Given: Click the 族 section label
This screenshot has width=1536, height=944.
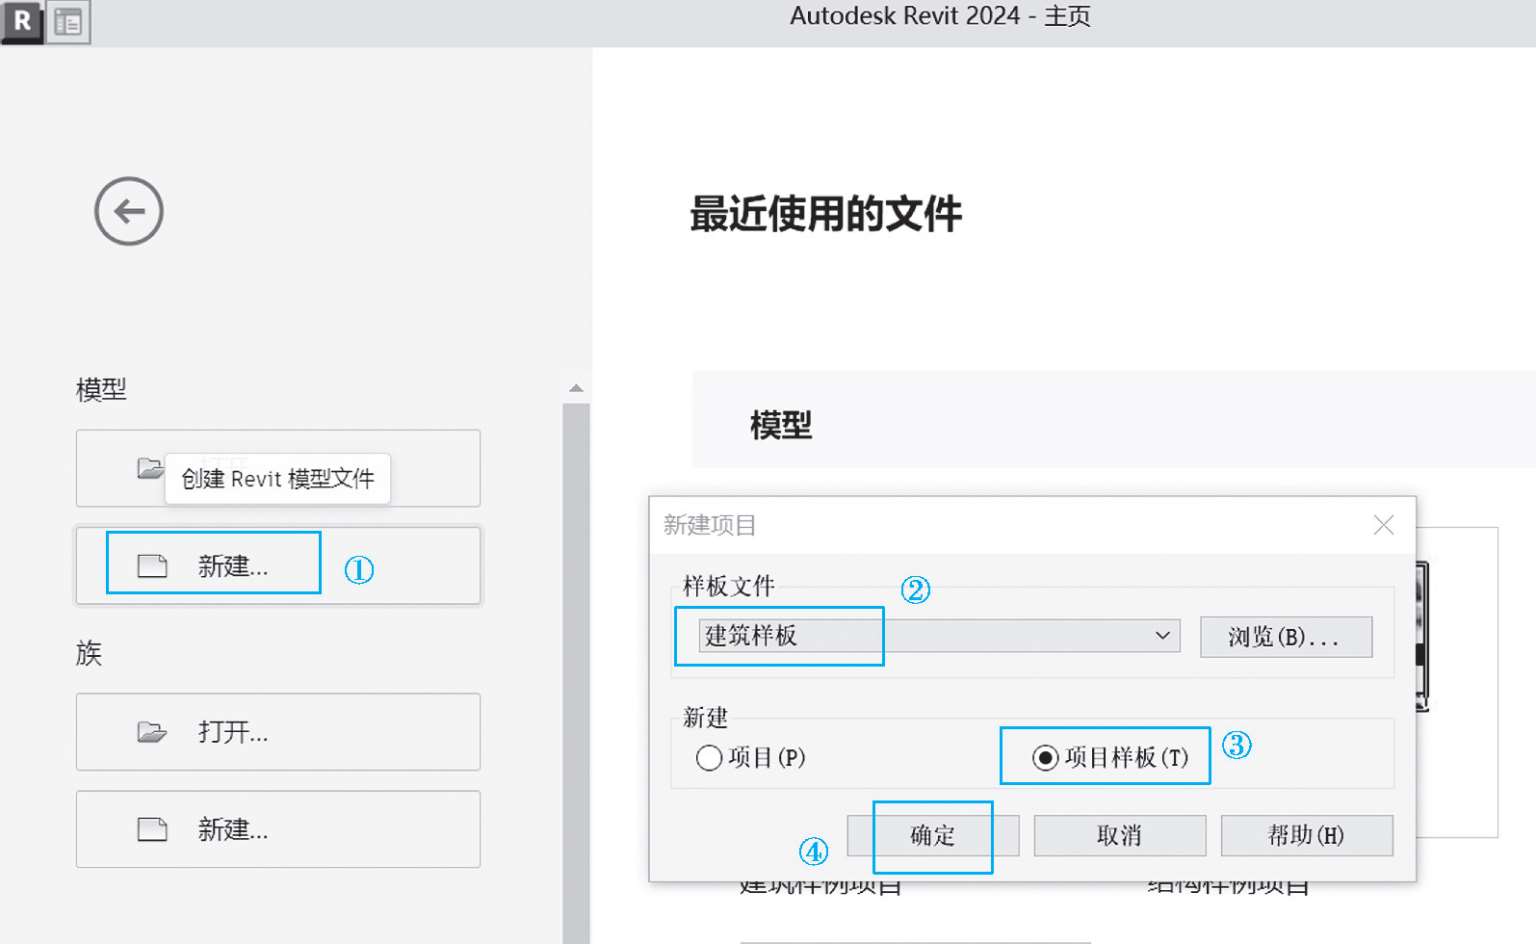Looking at the screenshot, I should click(89, 654).
